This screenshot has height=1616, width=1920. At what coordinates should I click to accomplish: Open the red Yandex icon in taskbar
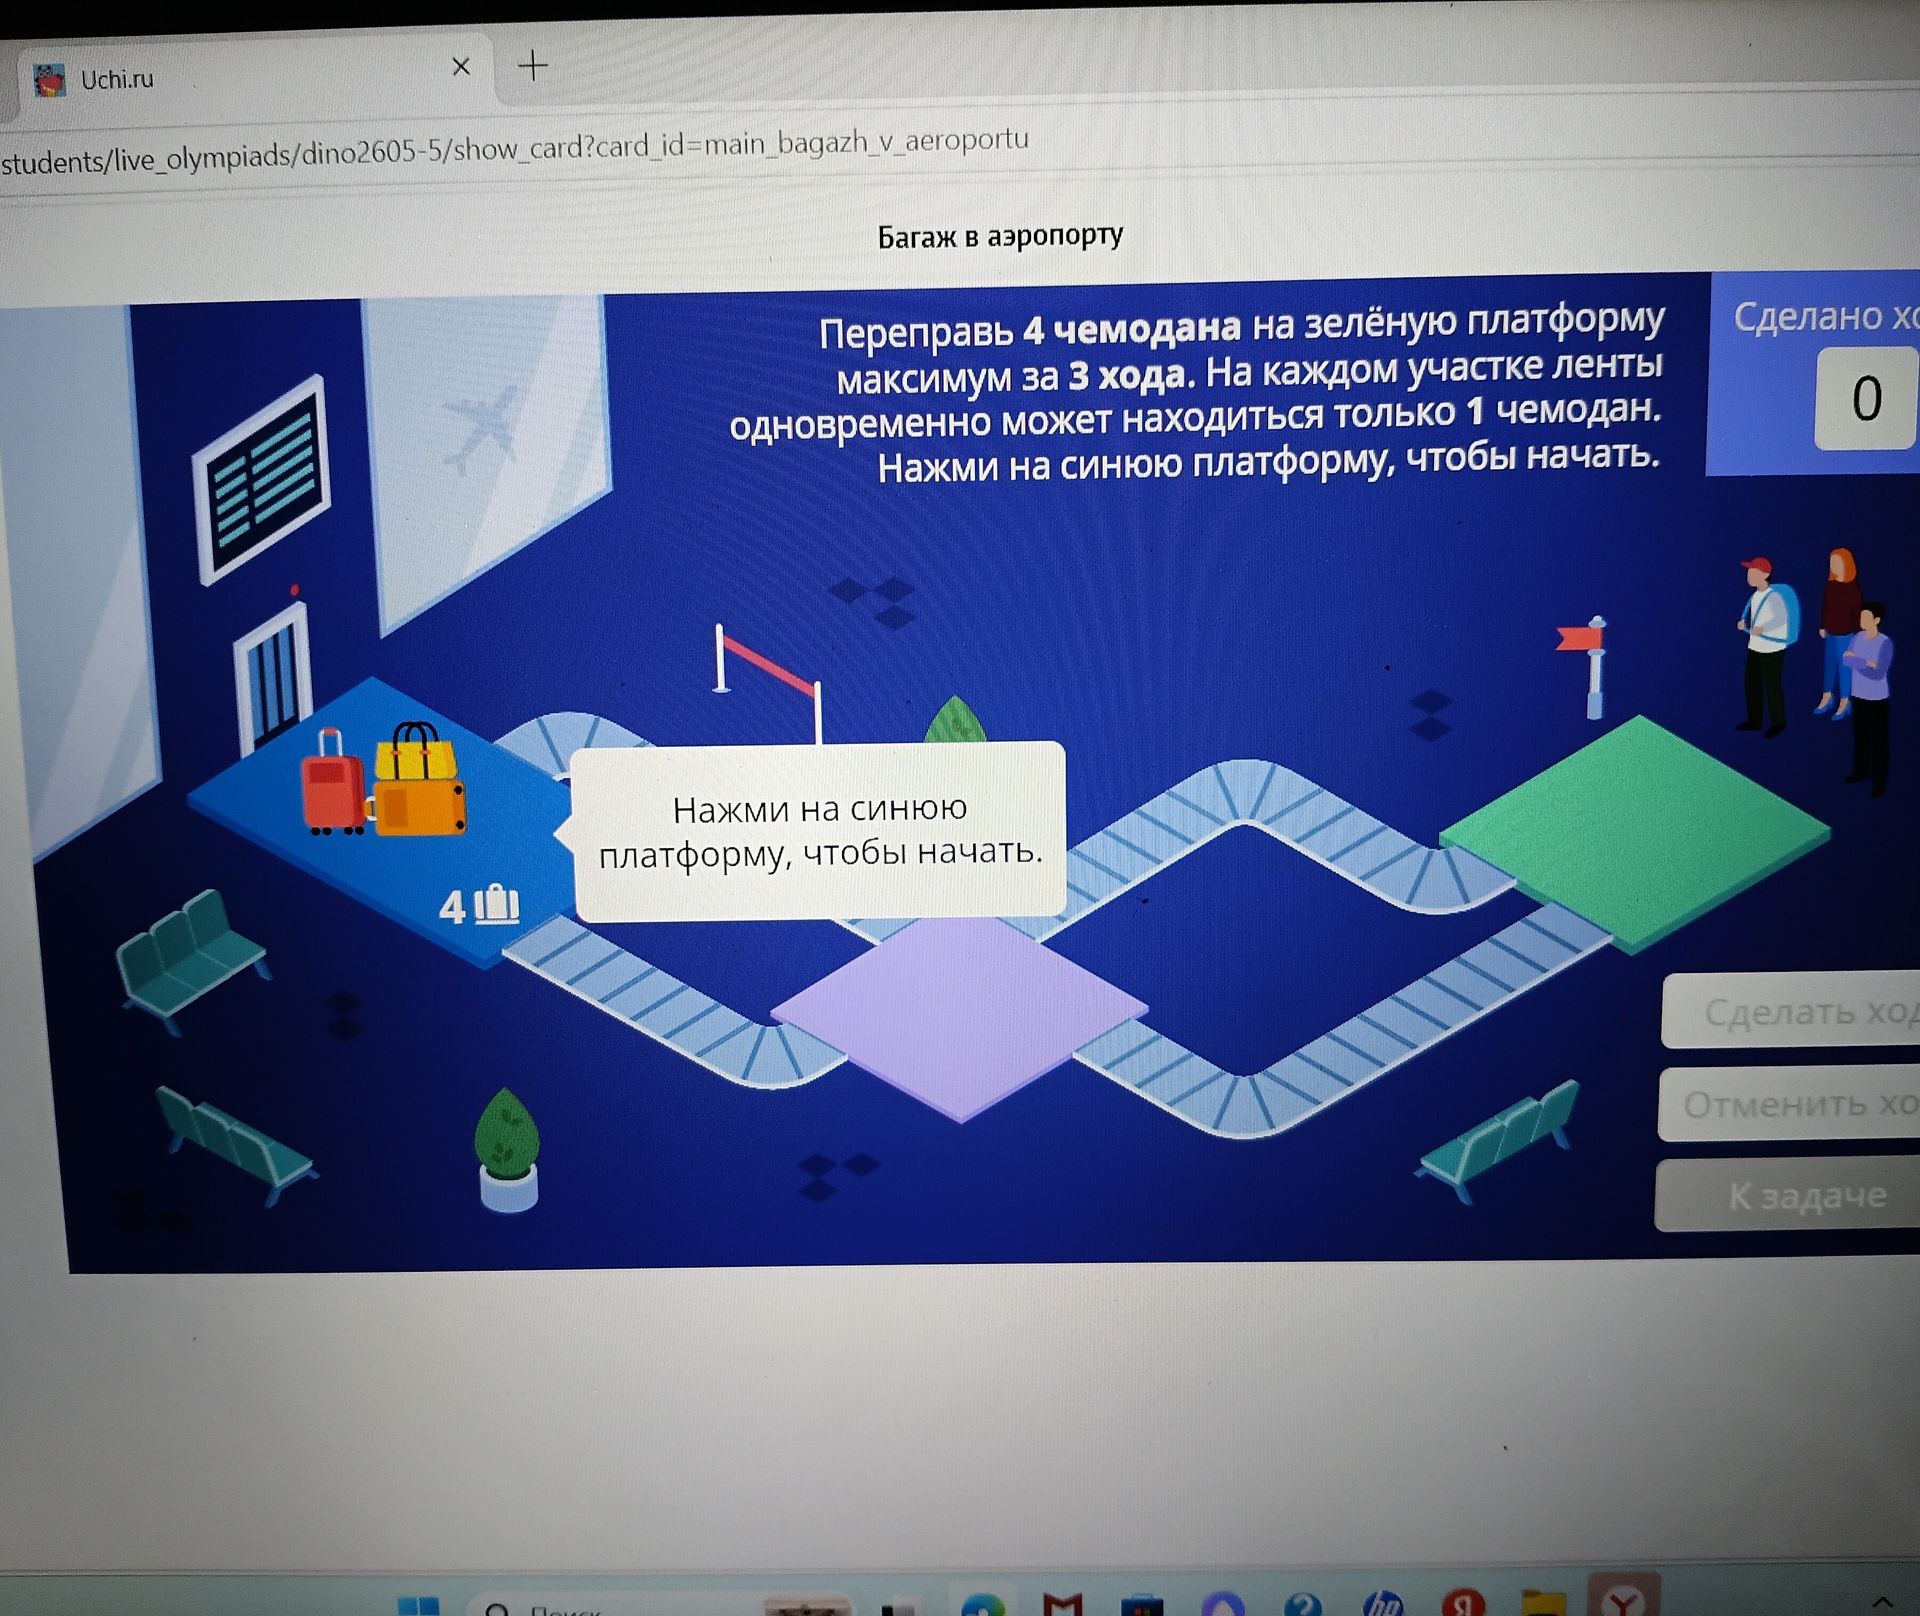pos(1463,1603)
